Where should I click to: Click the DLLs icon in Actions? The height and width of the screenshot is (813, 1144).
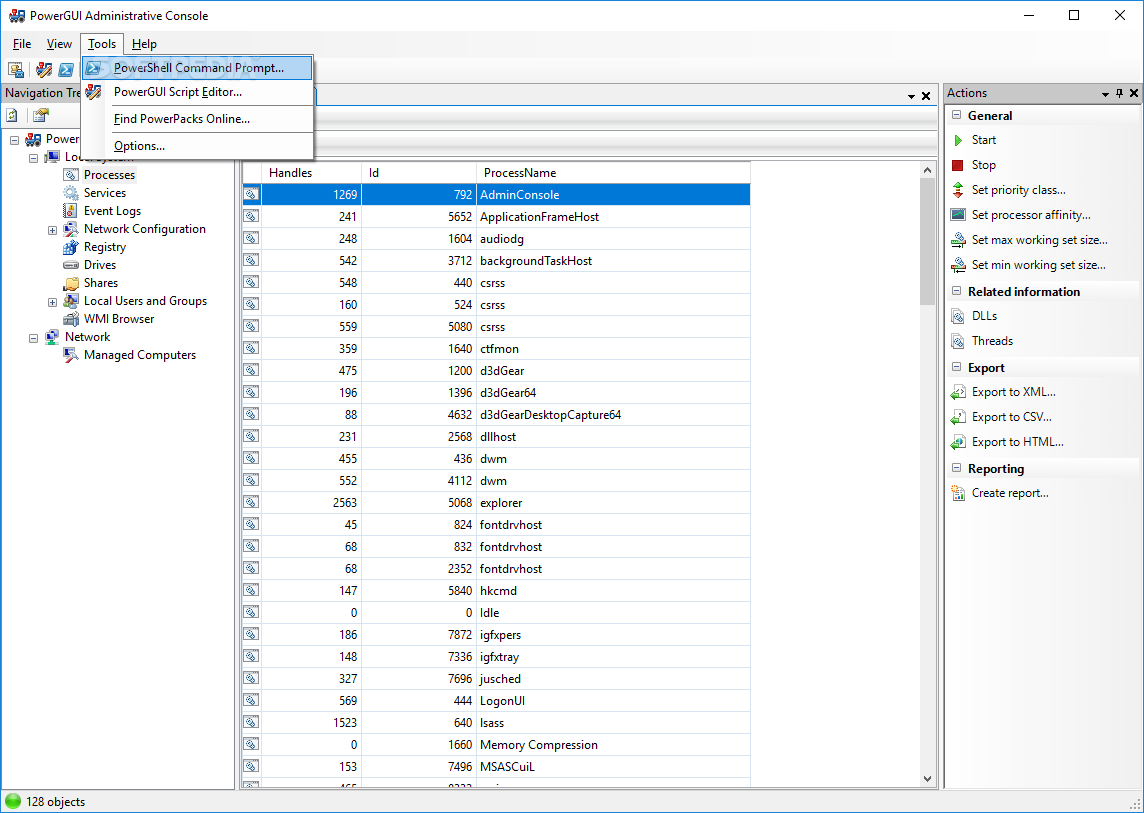tap(958, 316)
